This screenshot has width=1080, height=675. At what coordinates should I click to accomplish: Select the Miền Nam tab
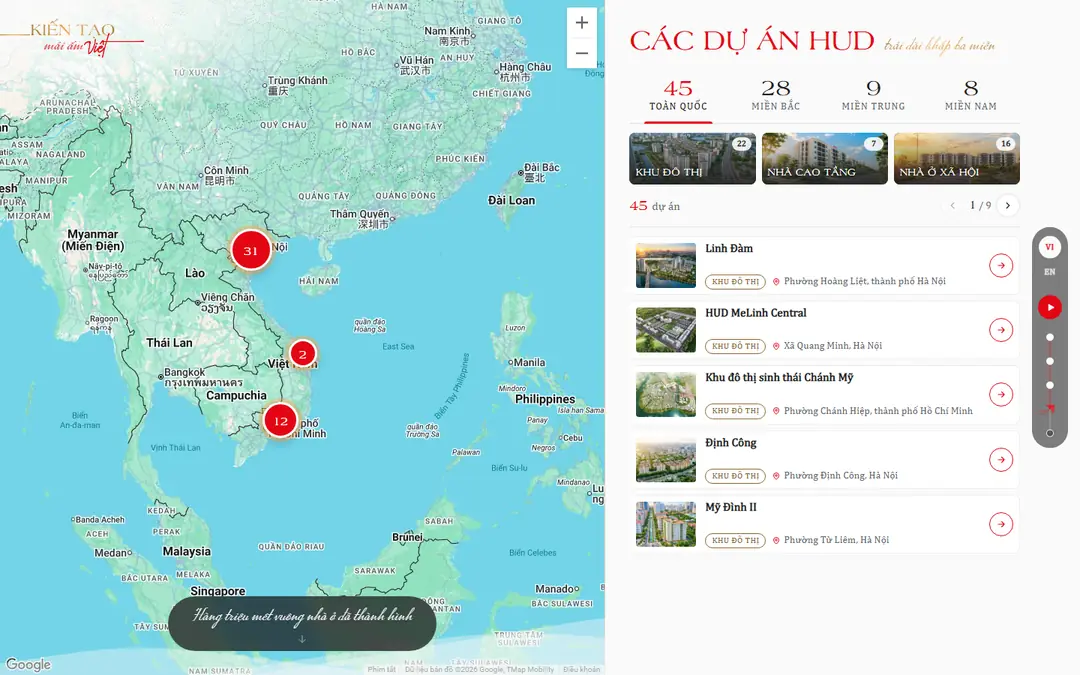tap(970, 96)
